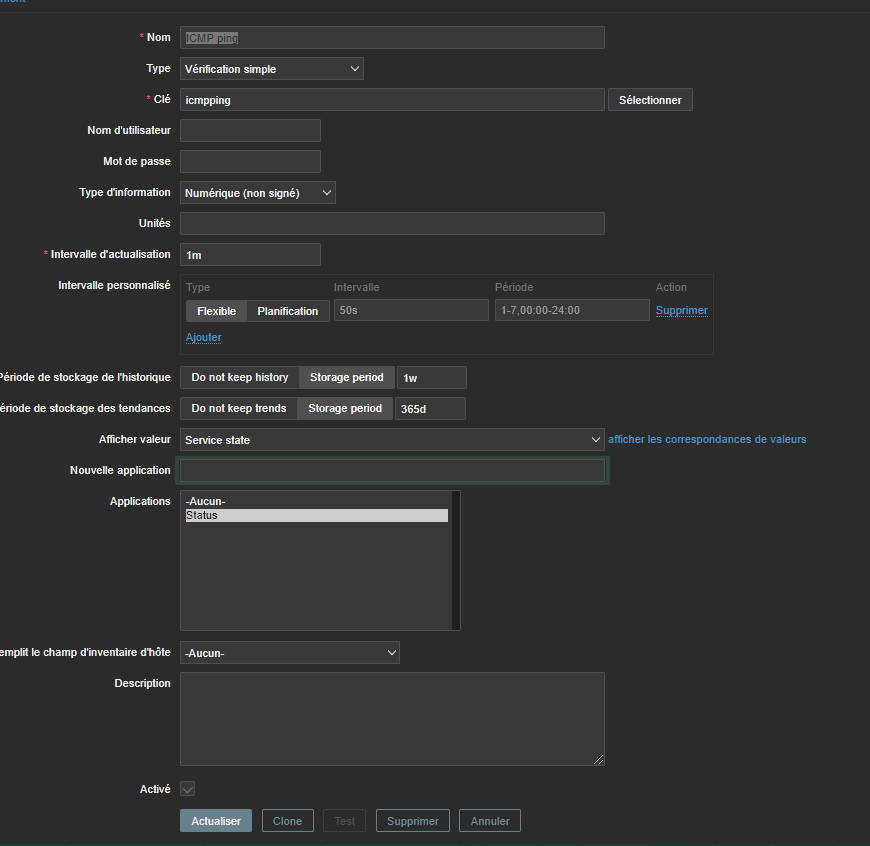This screenshot has width=870, height=846.
Task: Choose Do not keep trends option
Action: (x=238, y=408)
